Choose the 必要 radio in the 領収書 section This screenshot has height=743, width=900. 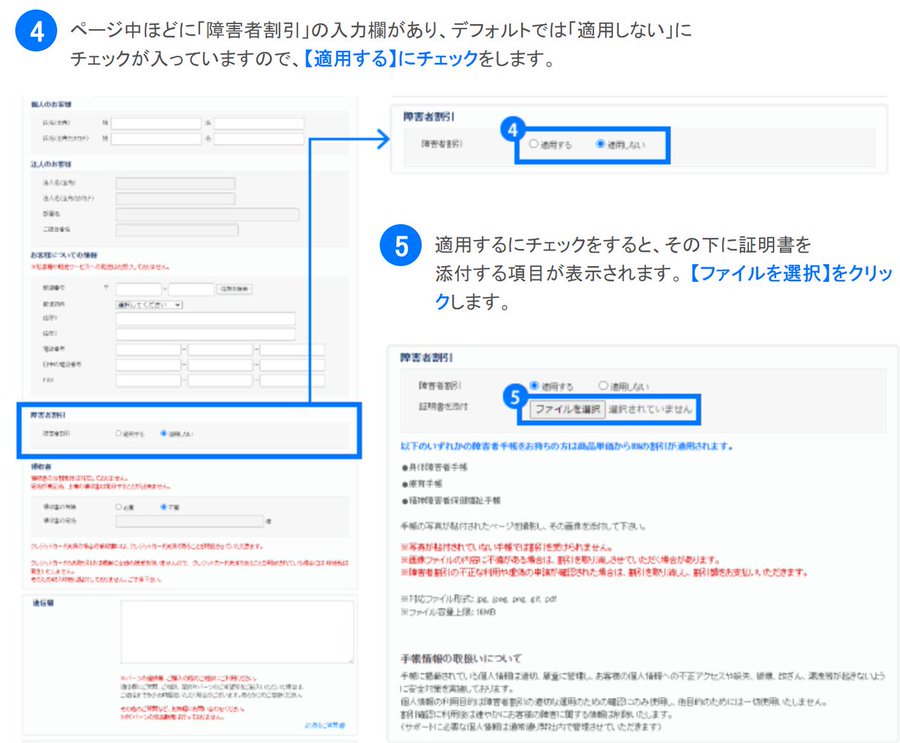[119, 507]
